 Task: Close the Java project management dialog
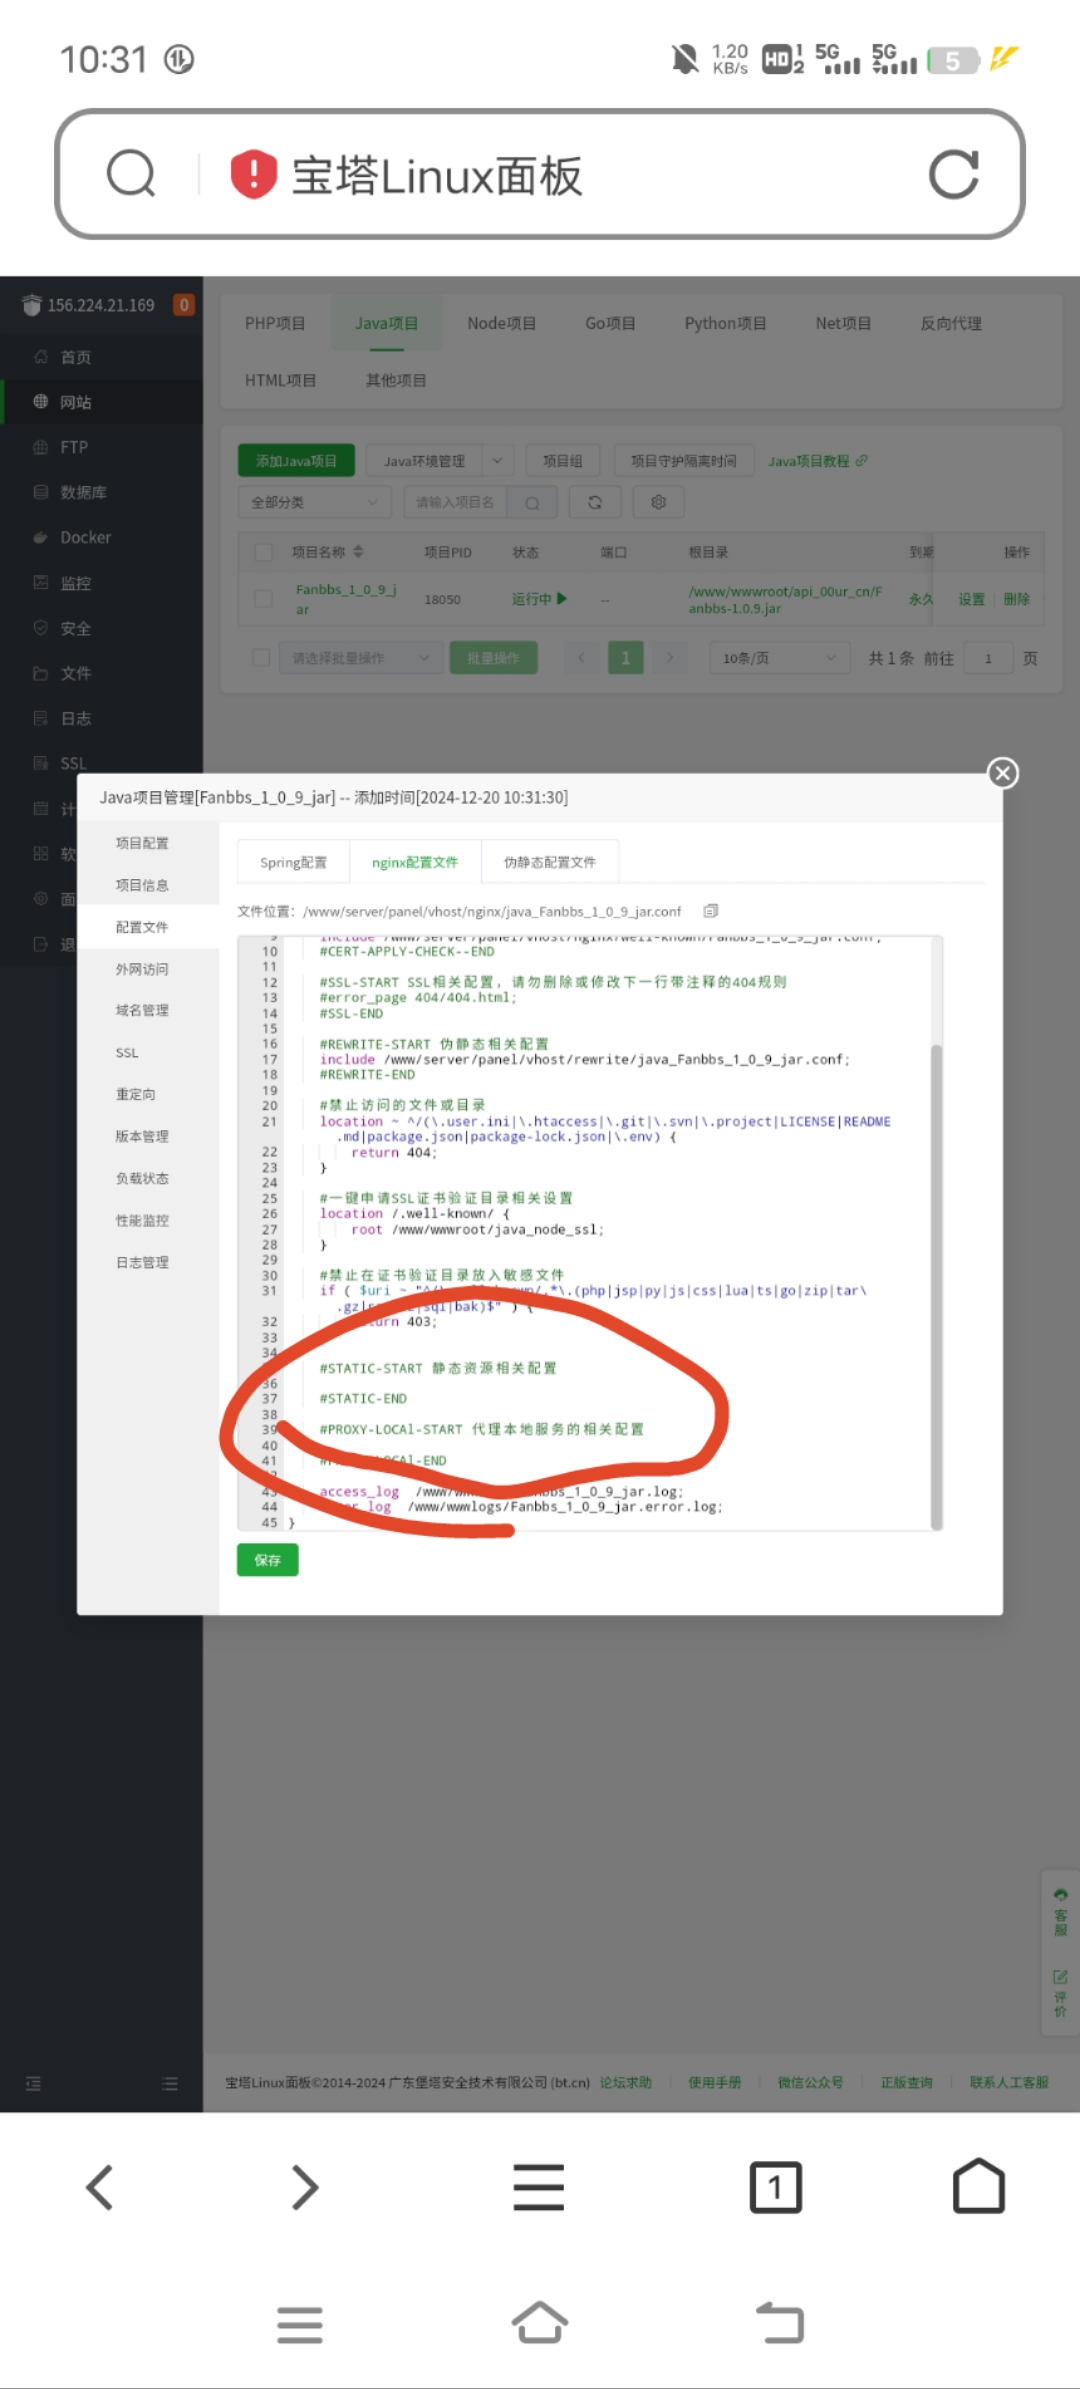[x=1003, y=773]
